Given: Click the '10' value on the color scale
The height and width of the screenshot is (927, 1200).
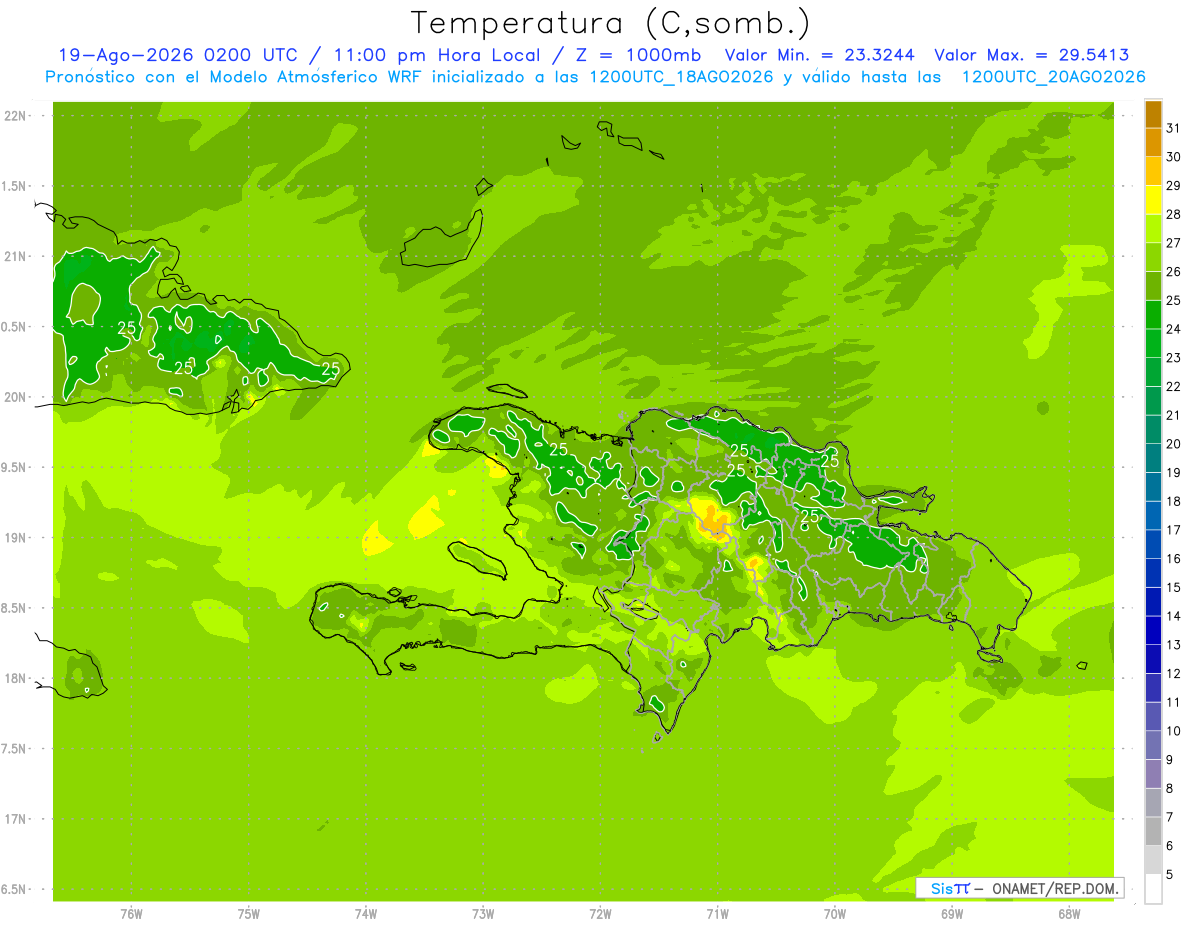Looking at the screenshot, I should [x=1174, y=731].
